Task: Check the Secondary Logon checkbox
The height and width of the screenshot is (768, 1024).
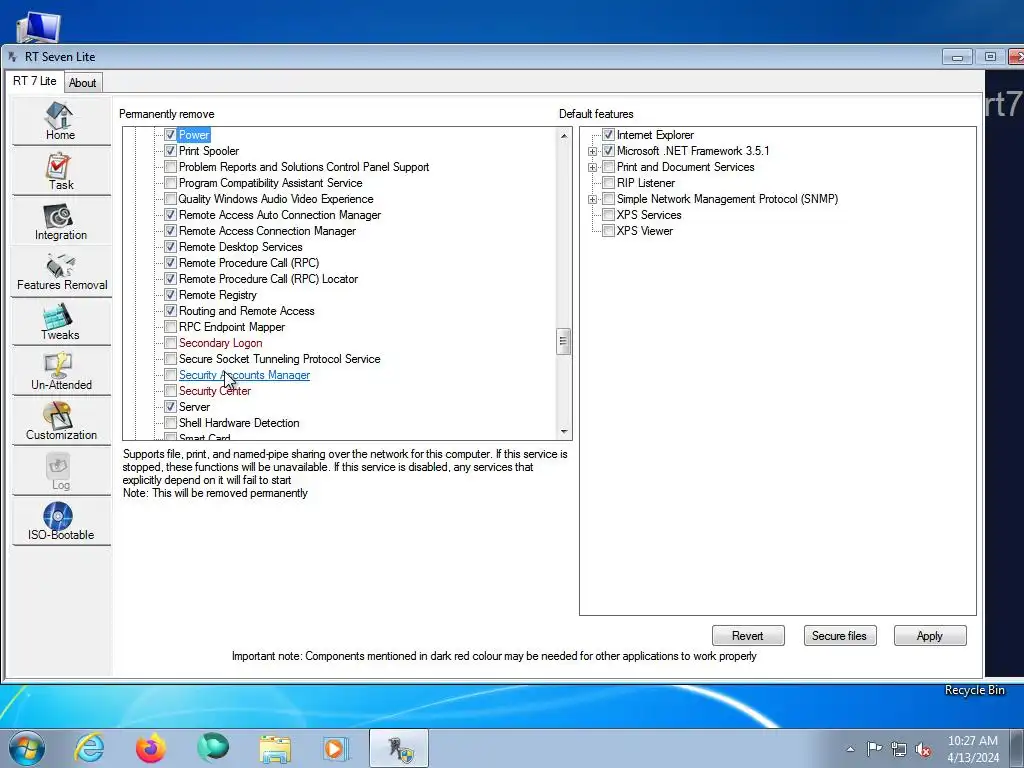Action: (x=170, y=343)
